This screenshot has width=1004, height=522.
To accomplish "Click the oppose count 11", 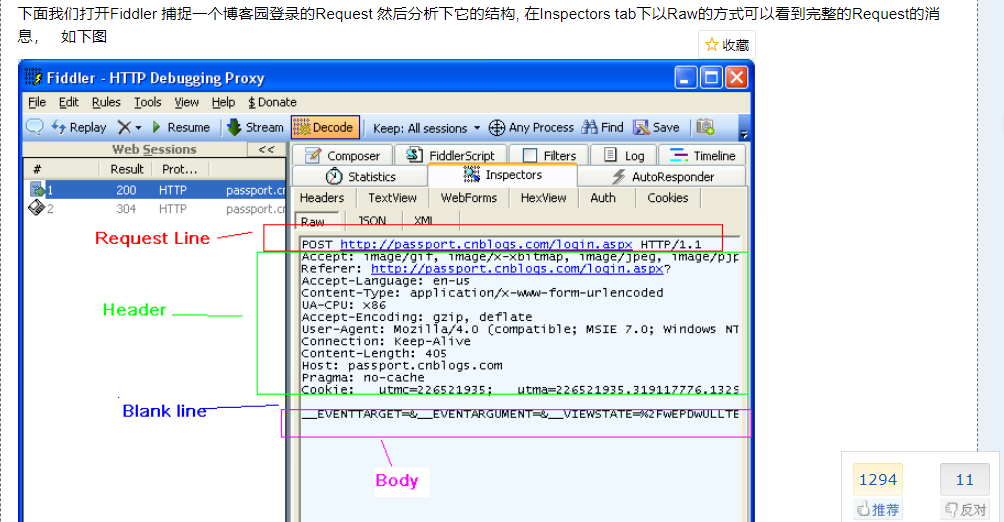I will pyautogui.click(x=965, y=479).
